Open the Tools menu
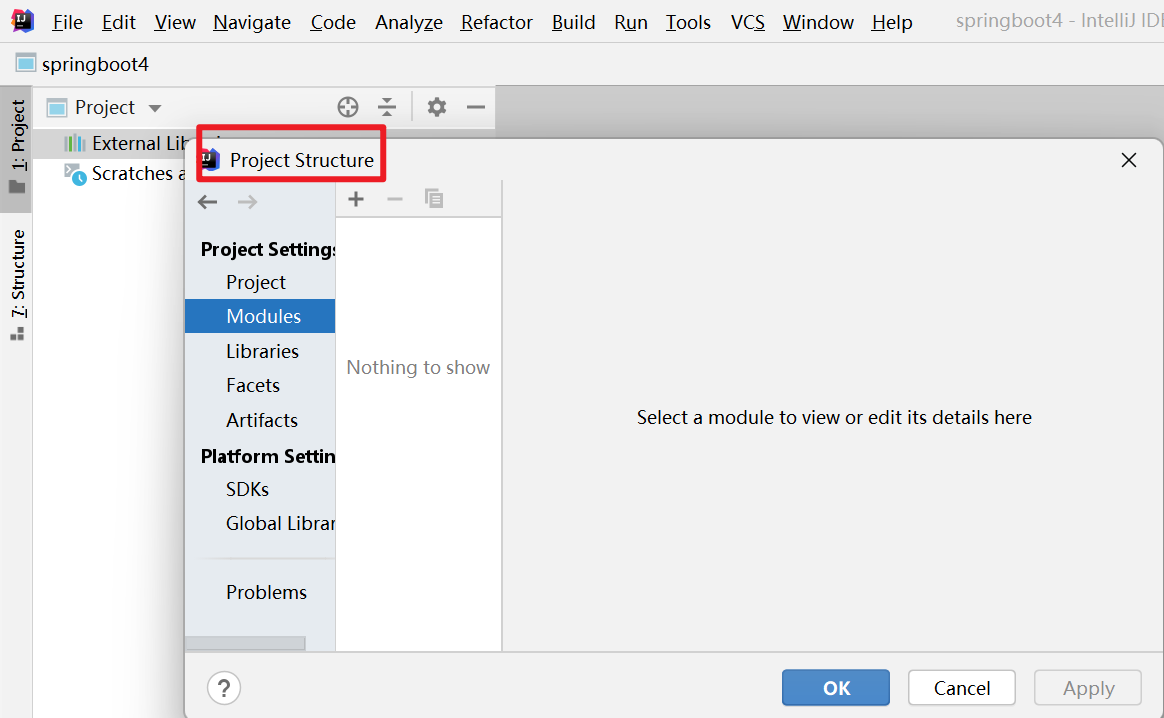1164x718 pixels. tap(688, 22)
